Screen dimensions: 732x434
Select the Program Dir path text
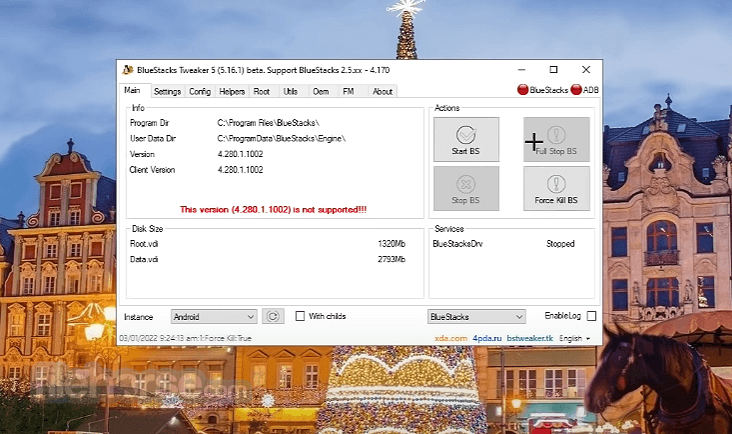tap(268, 123)
